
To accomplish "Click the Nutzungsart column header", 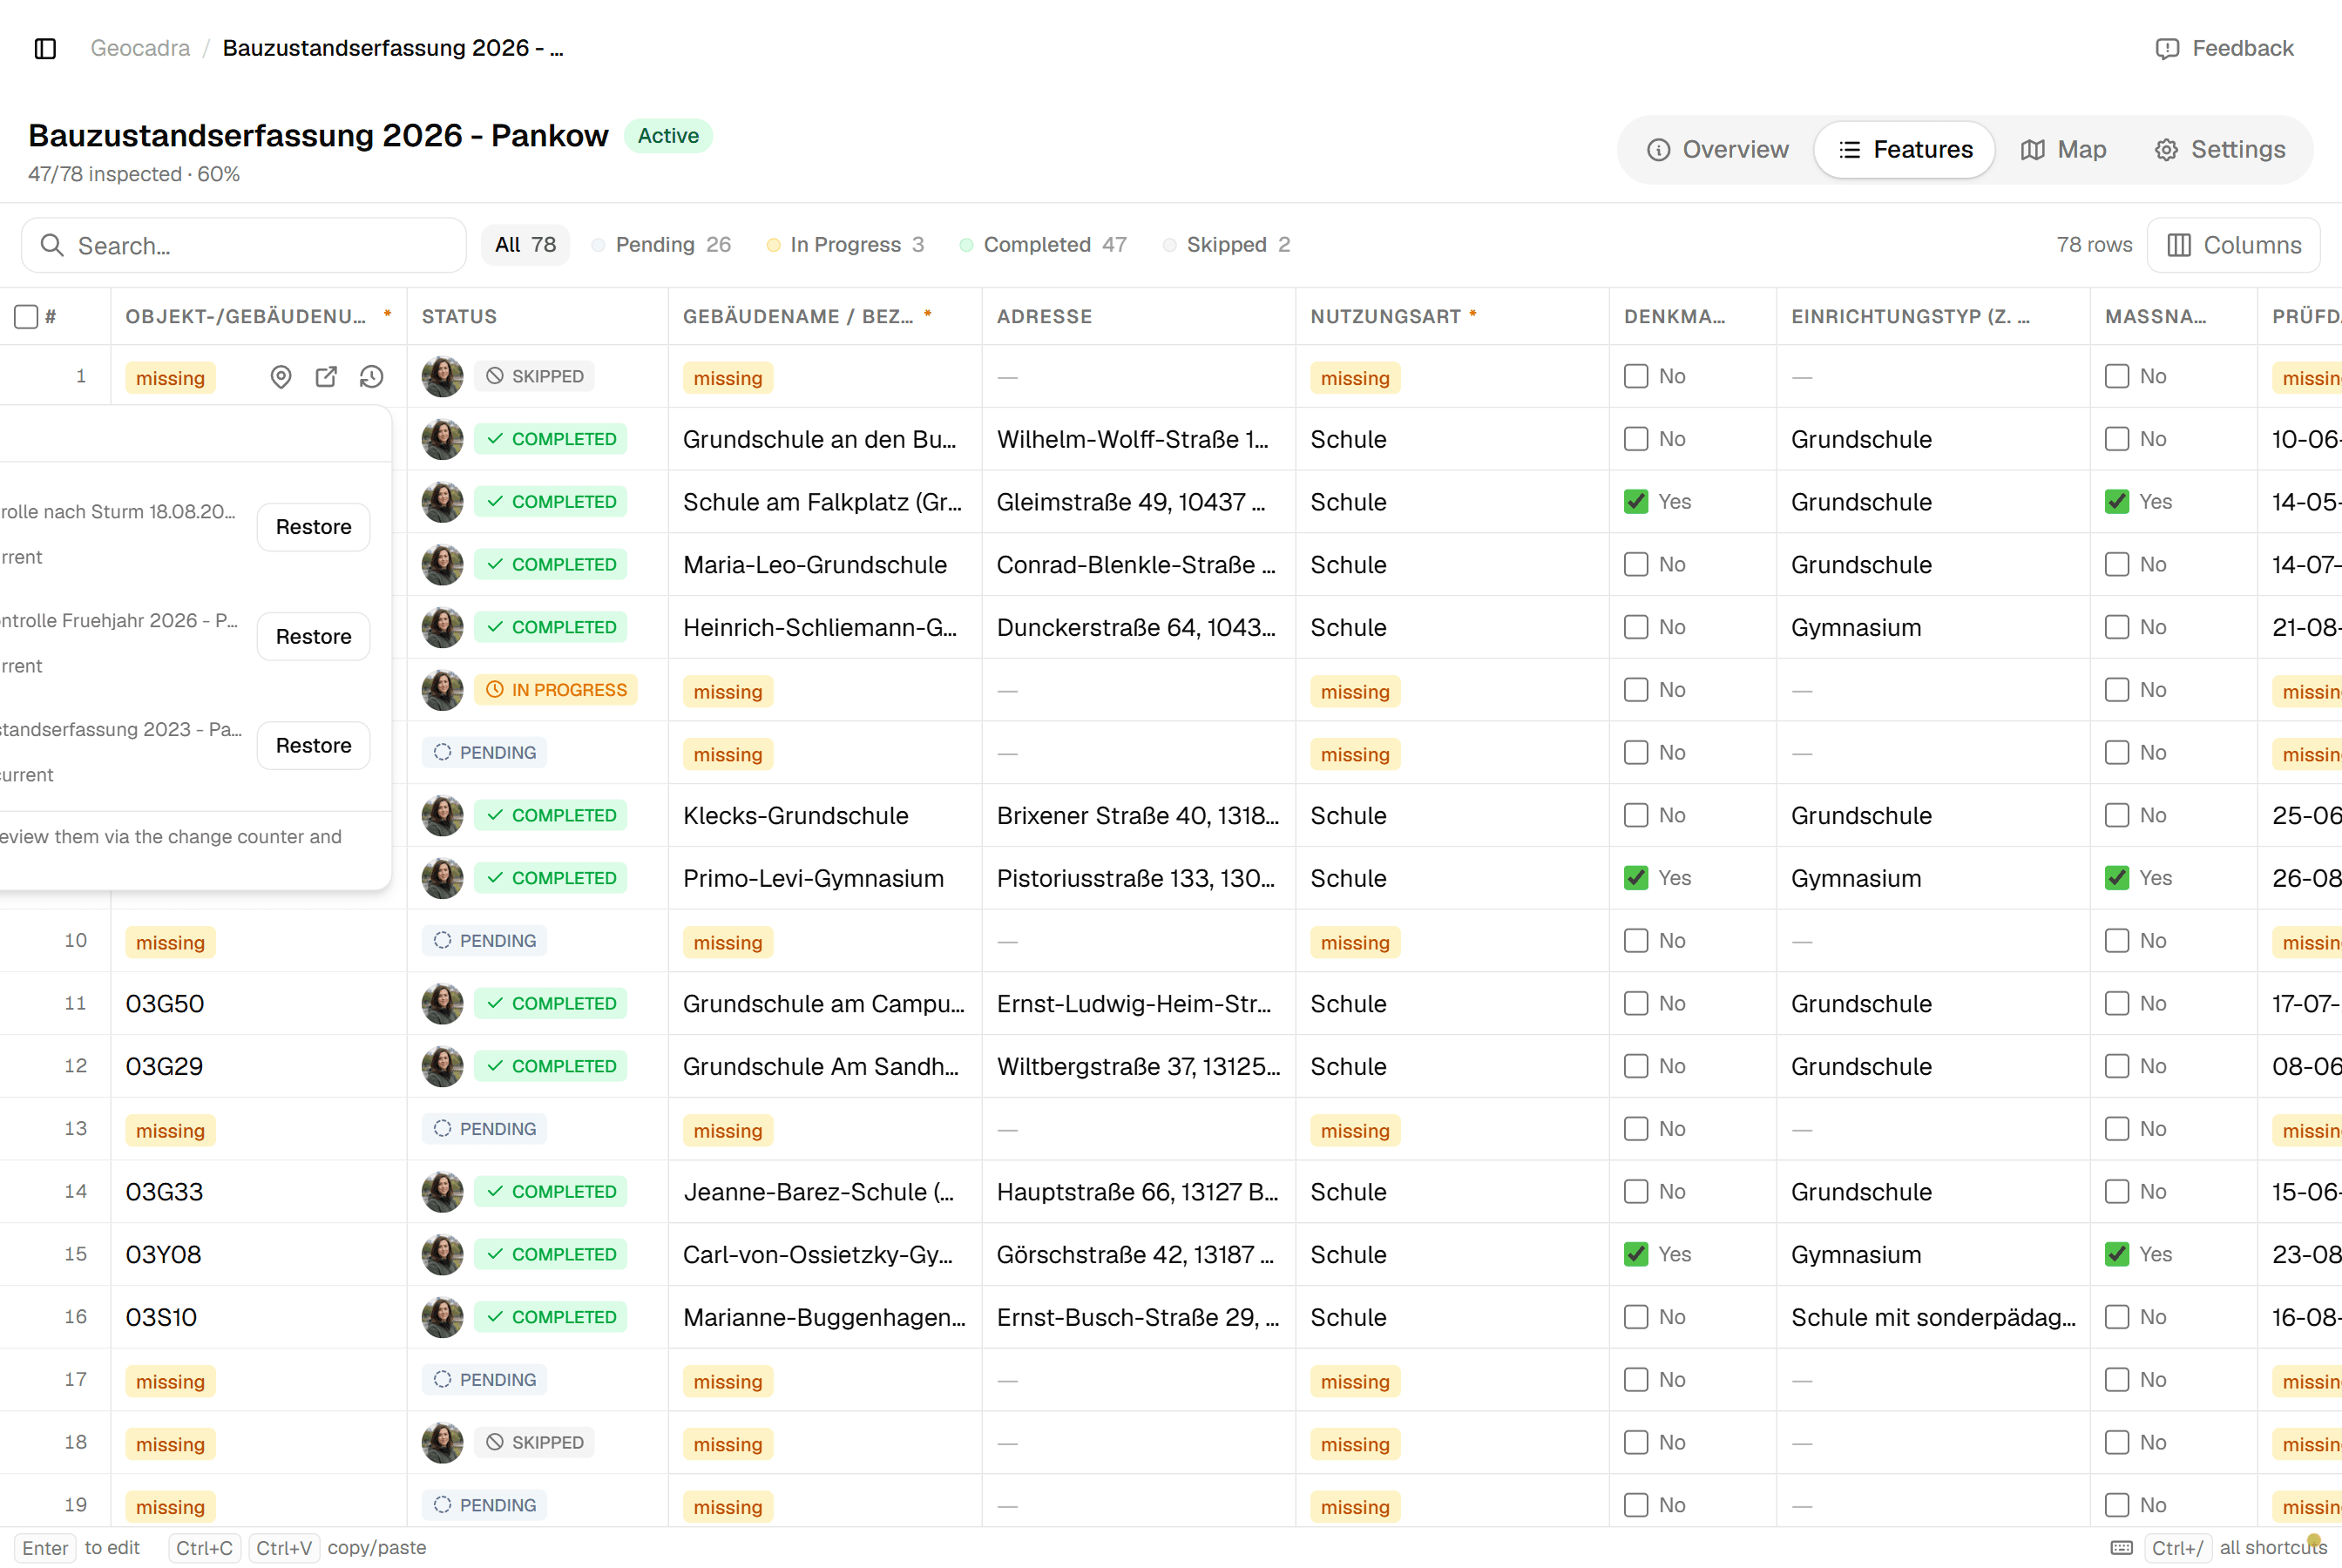I will 1452,317.
